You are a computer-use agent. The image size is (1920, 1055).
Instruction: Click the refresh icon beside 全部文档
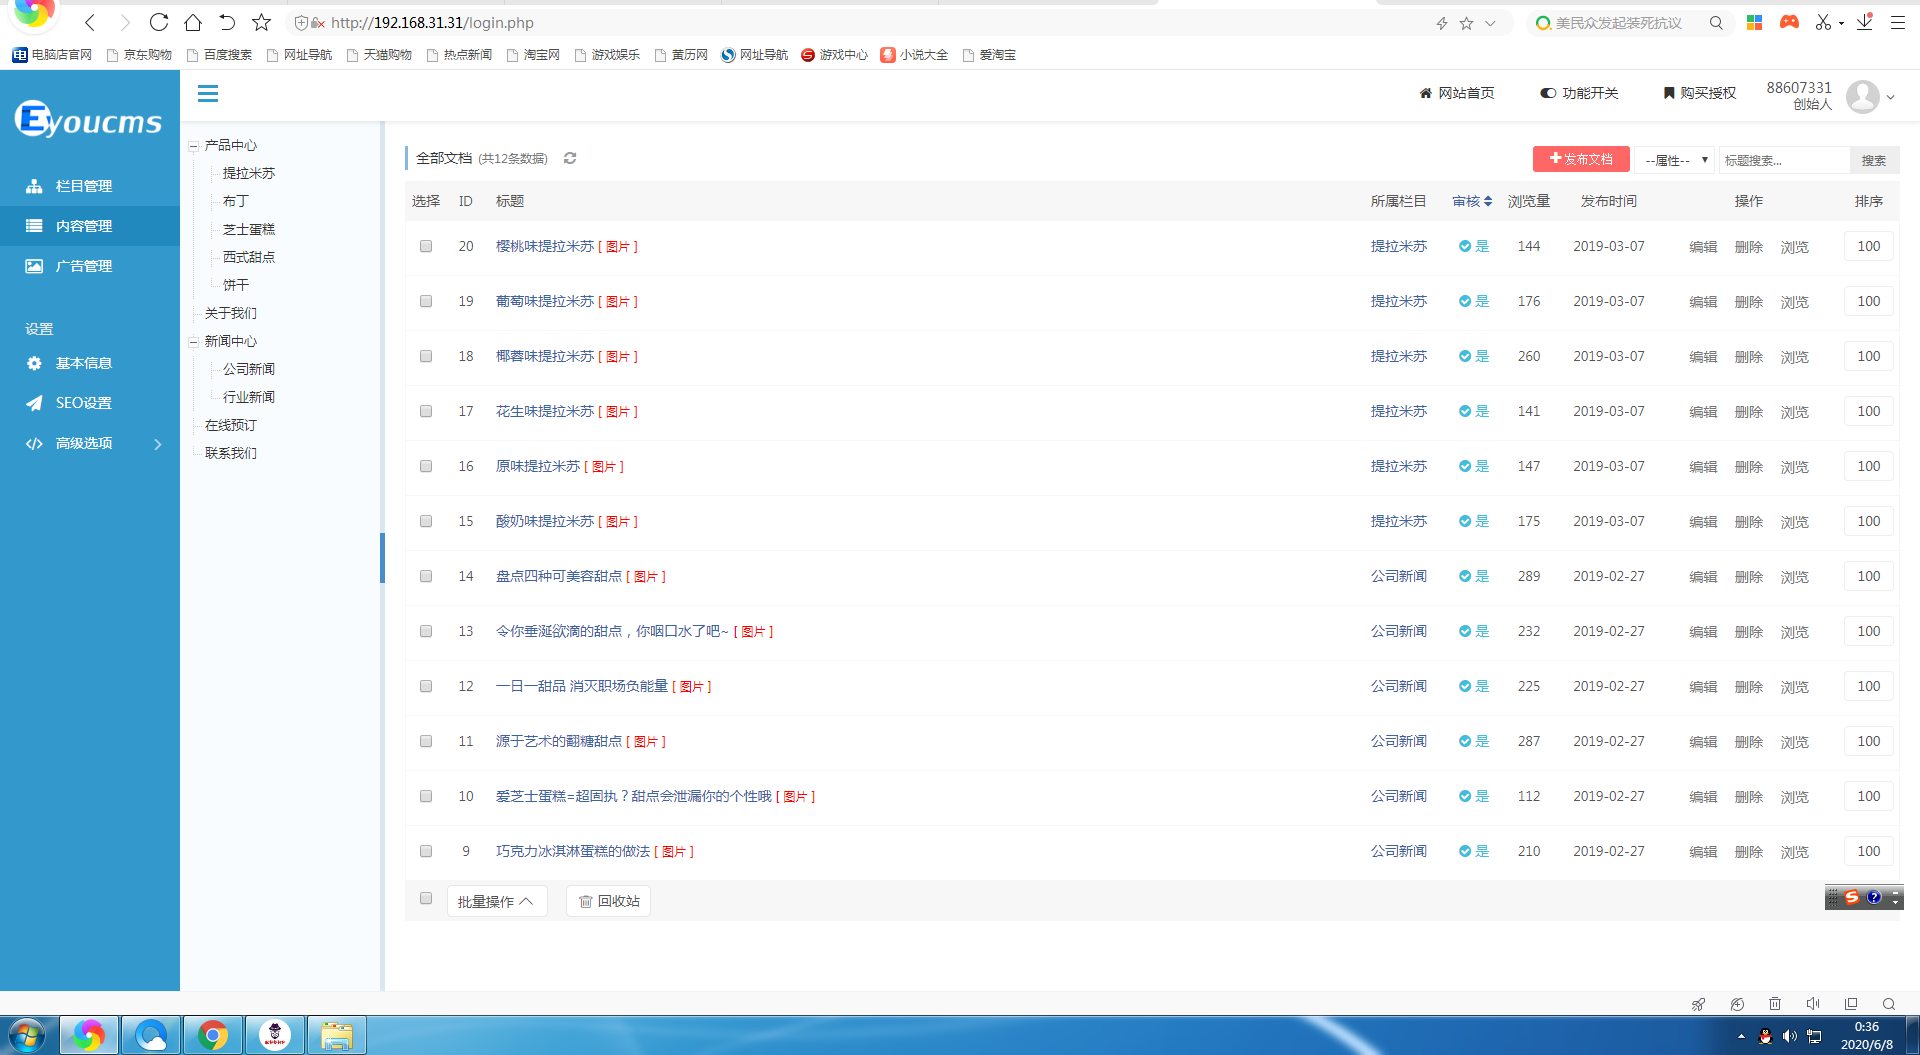click(570, 158)
